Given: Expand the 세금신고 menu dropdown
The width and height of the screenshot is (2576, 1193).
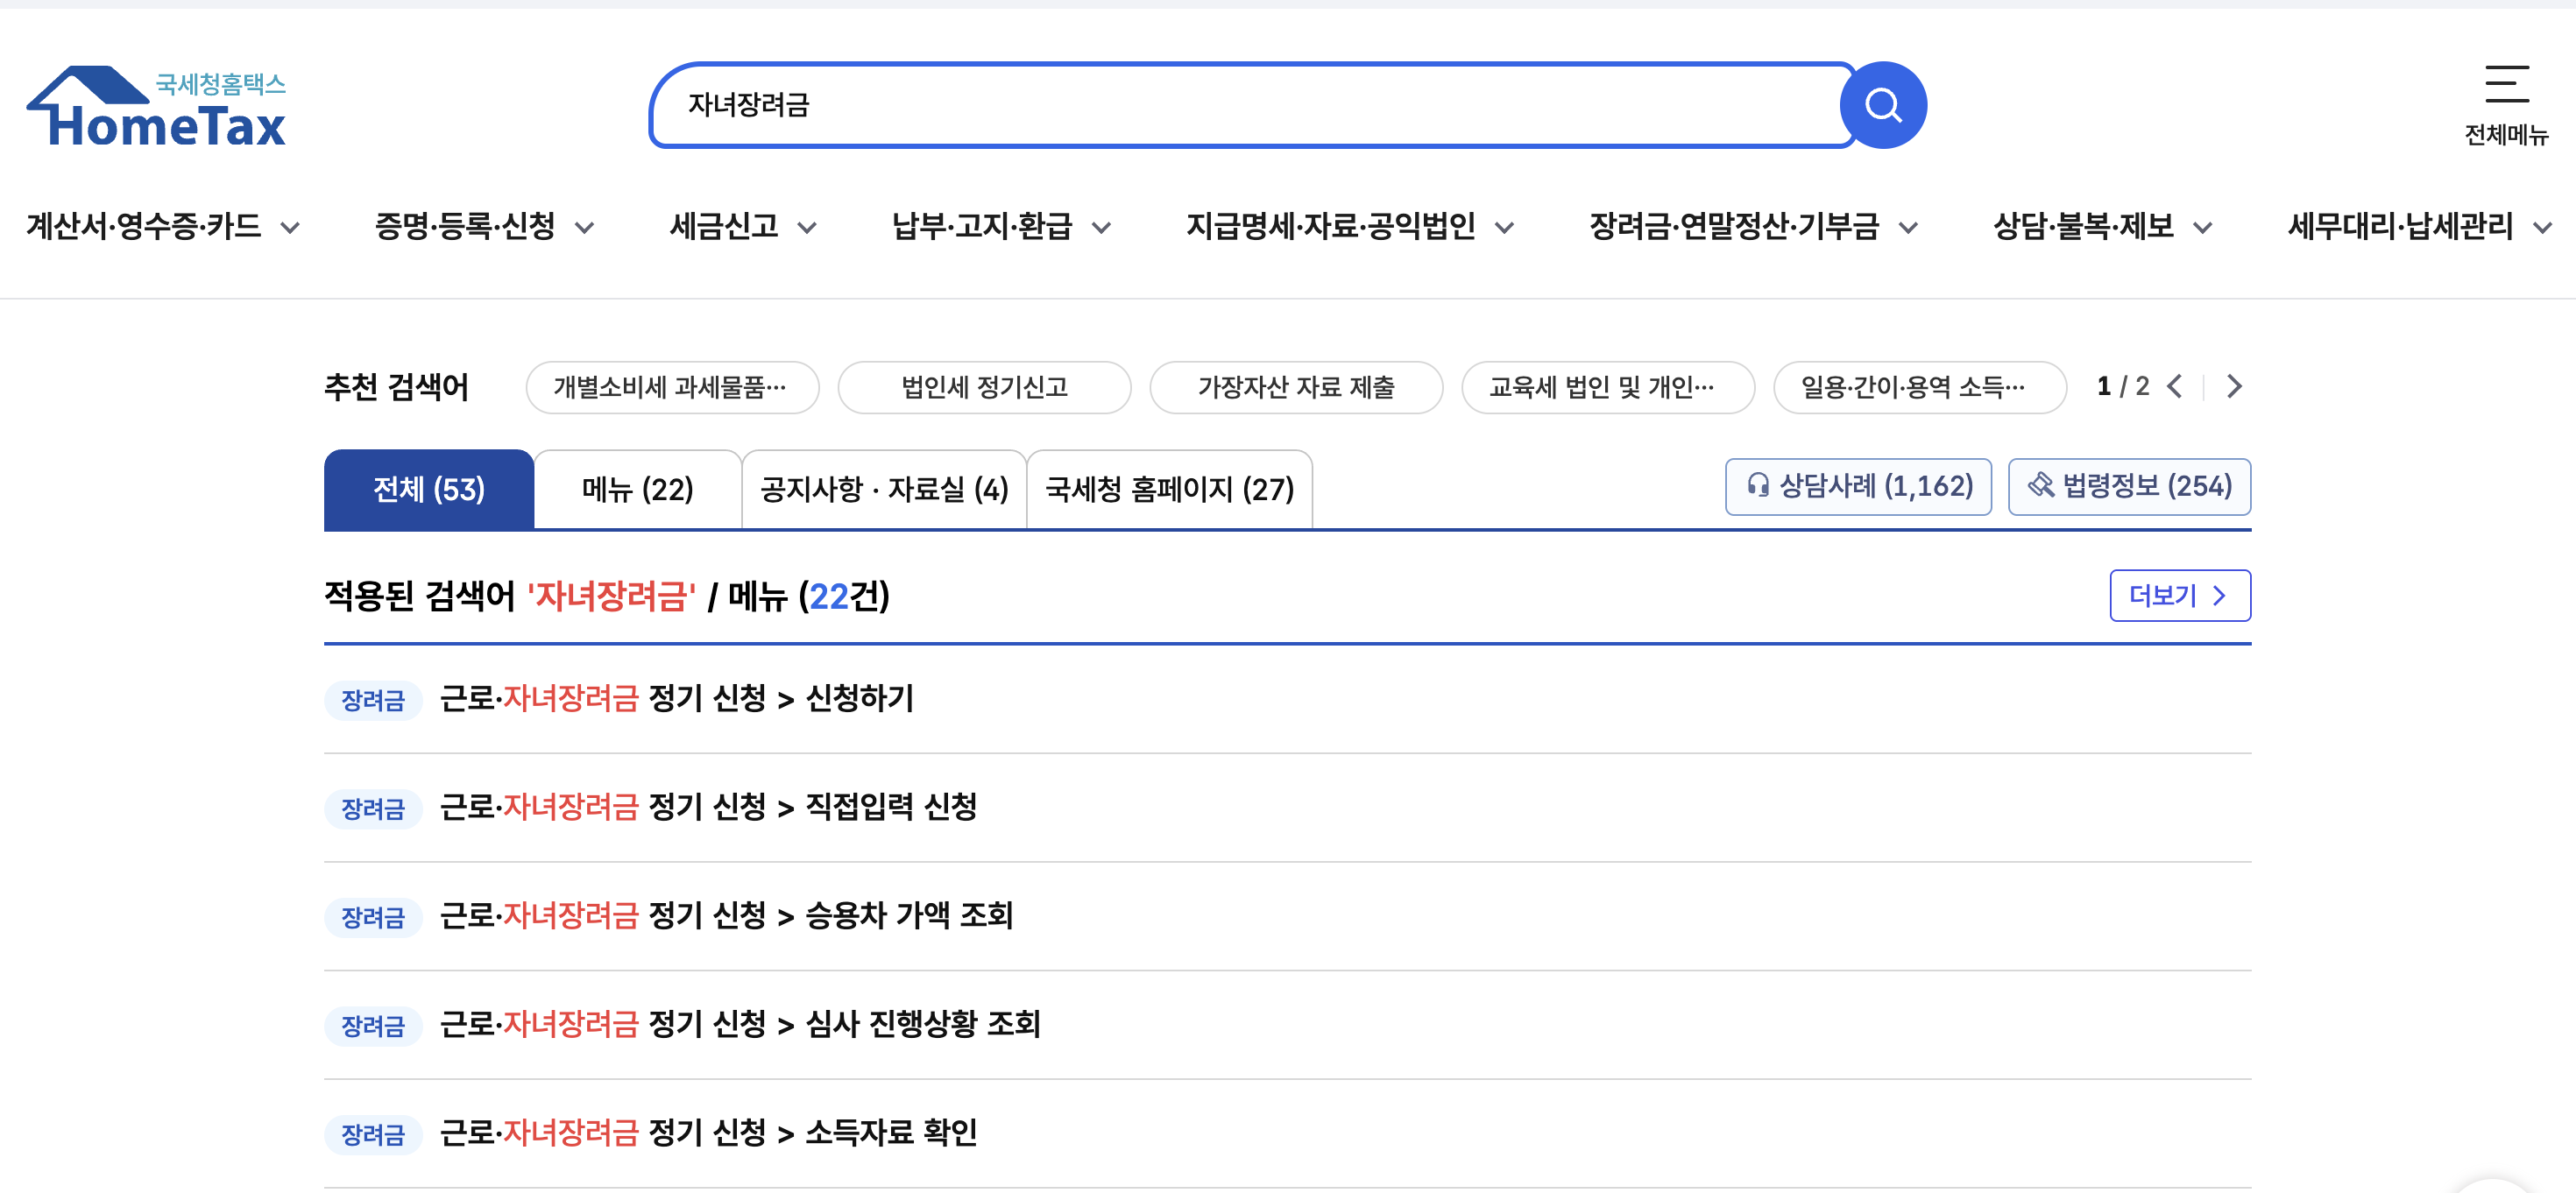Looking at the screenshot, I should tap(807, 228).
